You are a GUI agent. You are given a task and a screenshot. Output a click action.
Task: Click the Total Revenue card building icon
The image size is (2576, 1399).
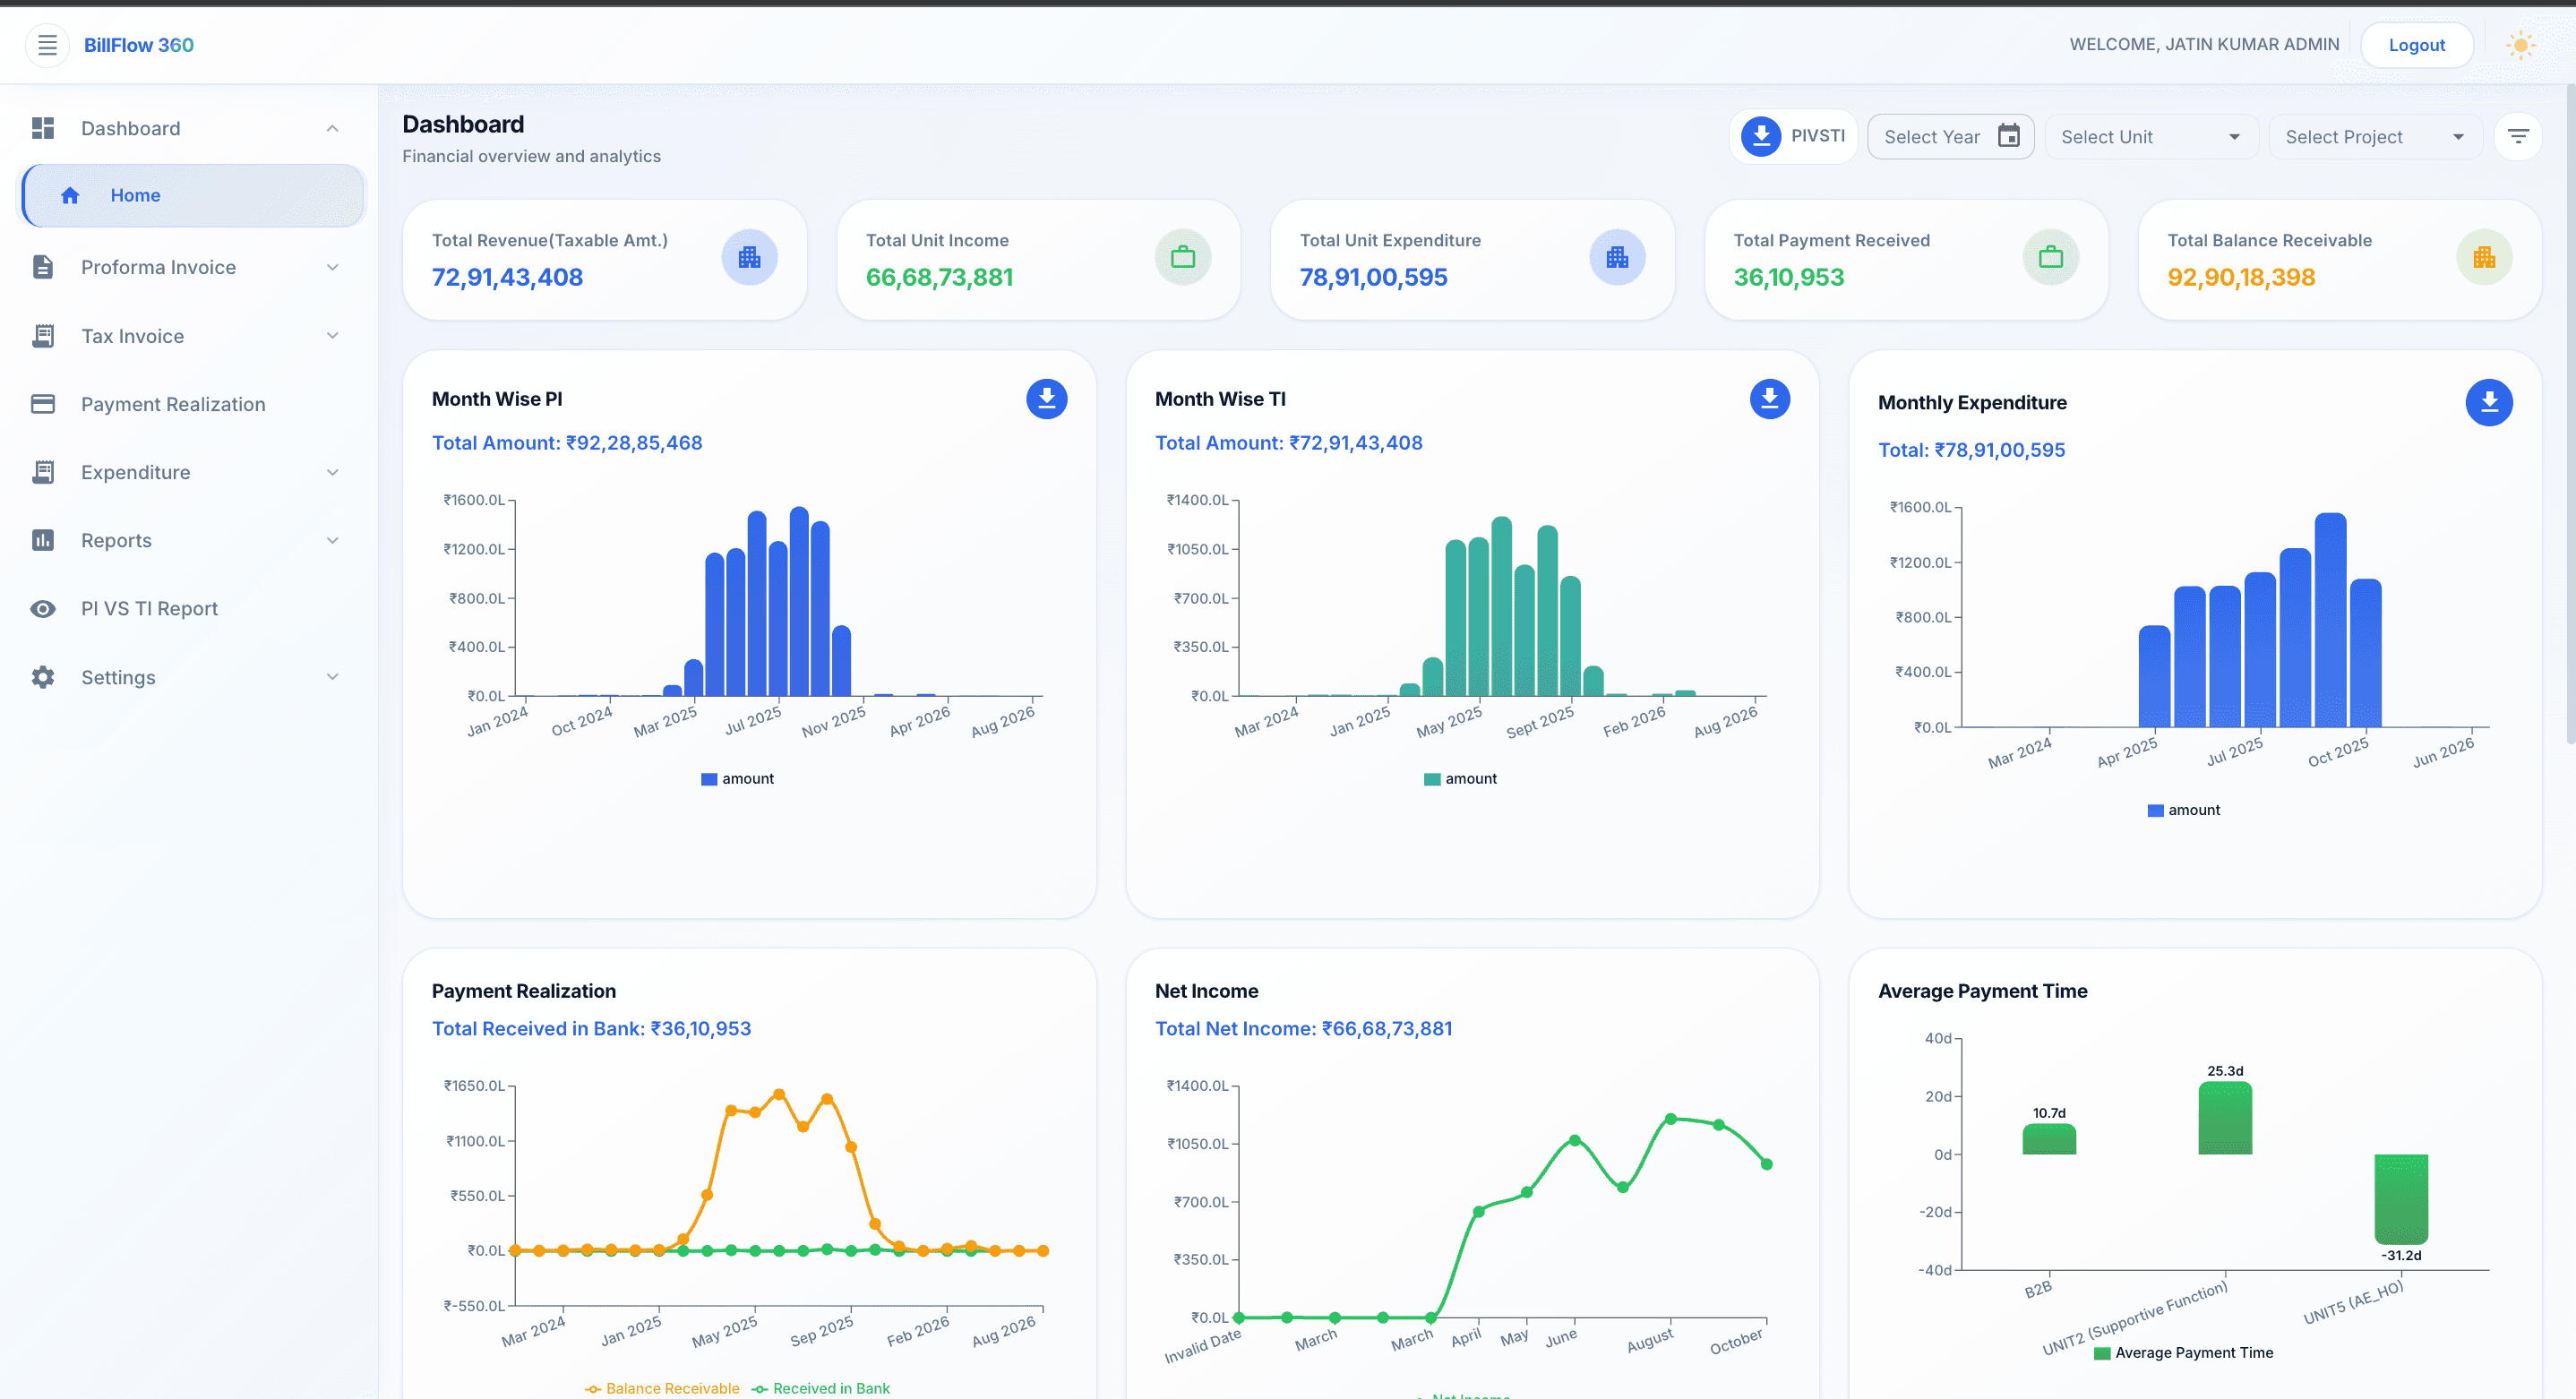(x=749, y=258)
